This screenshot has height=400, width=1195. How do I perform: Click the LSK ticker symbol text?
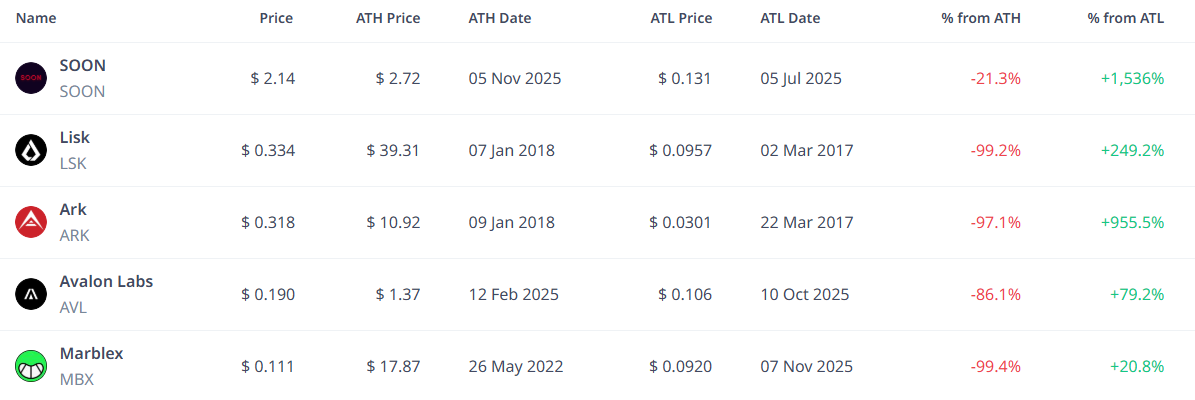coord(74,163)
